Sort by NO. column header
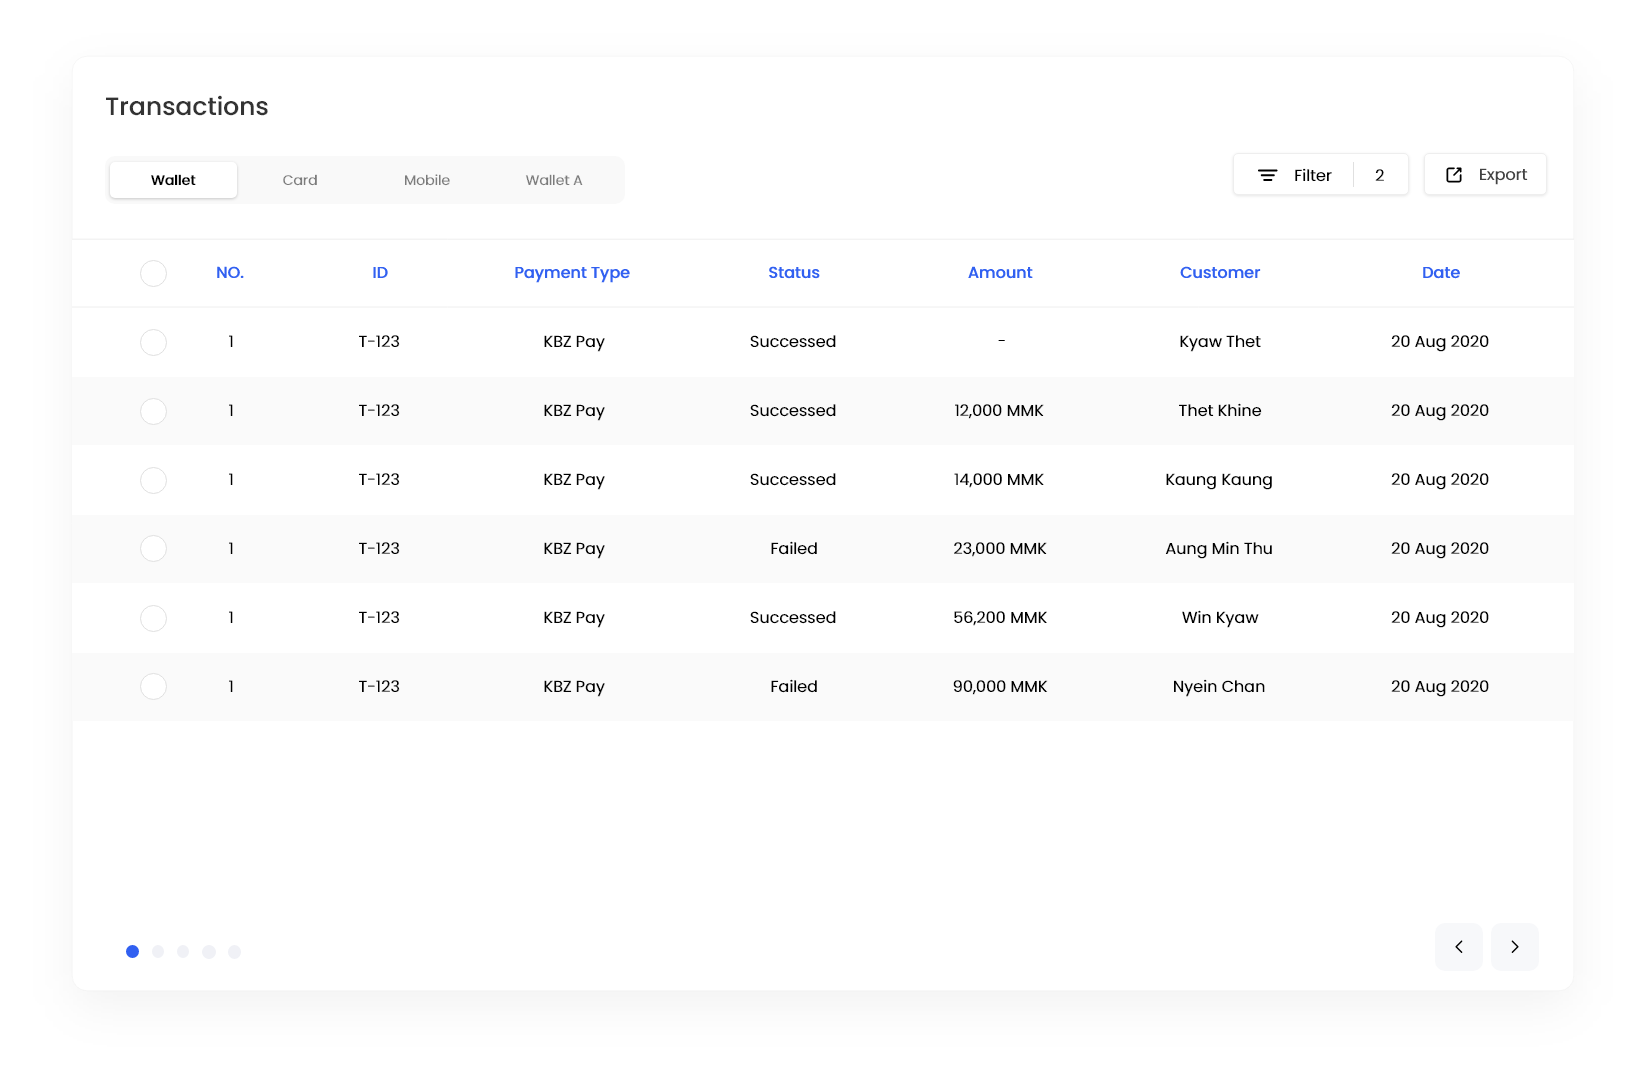This screenshot has width=1646, height=1079. (230, 272)
